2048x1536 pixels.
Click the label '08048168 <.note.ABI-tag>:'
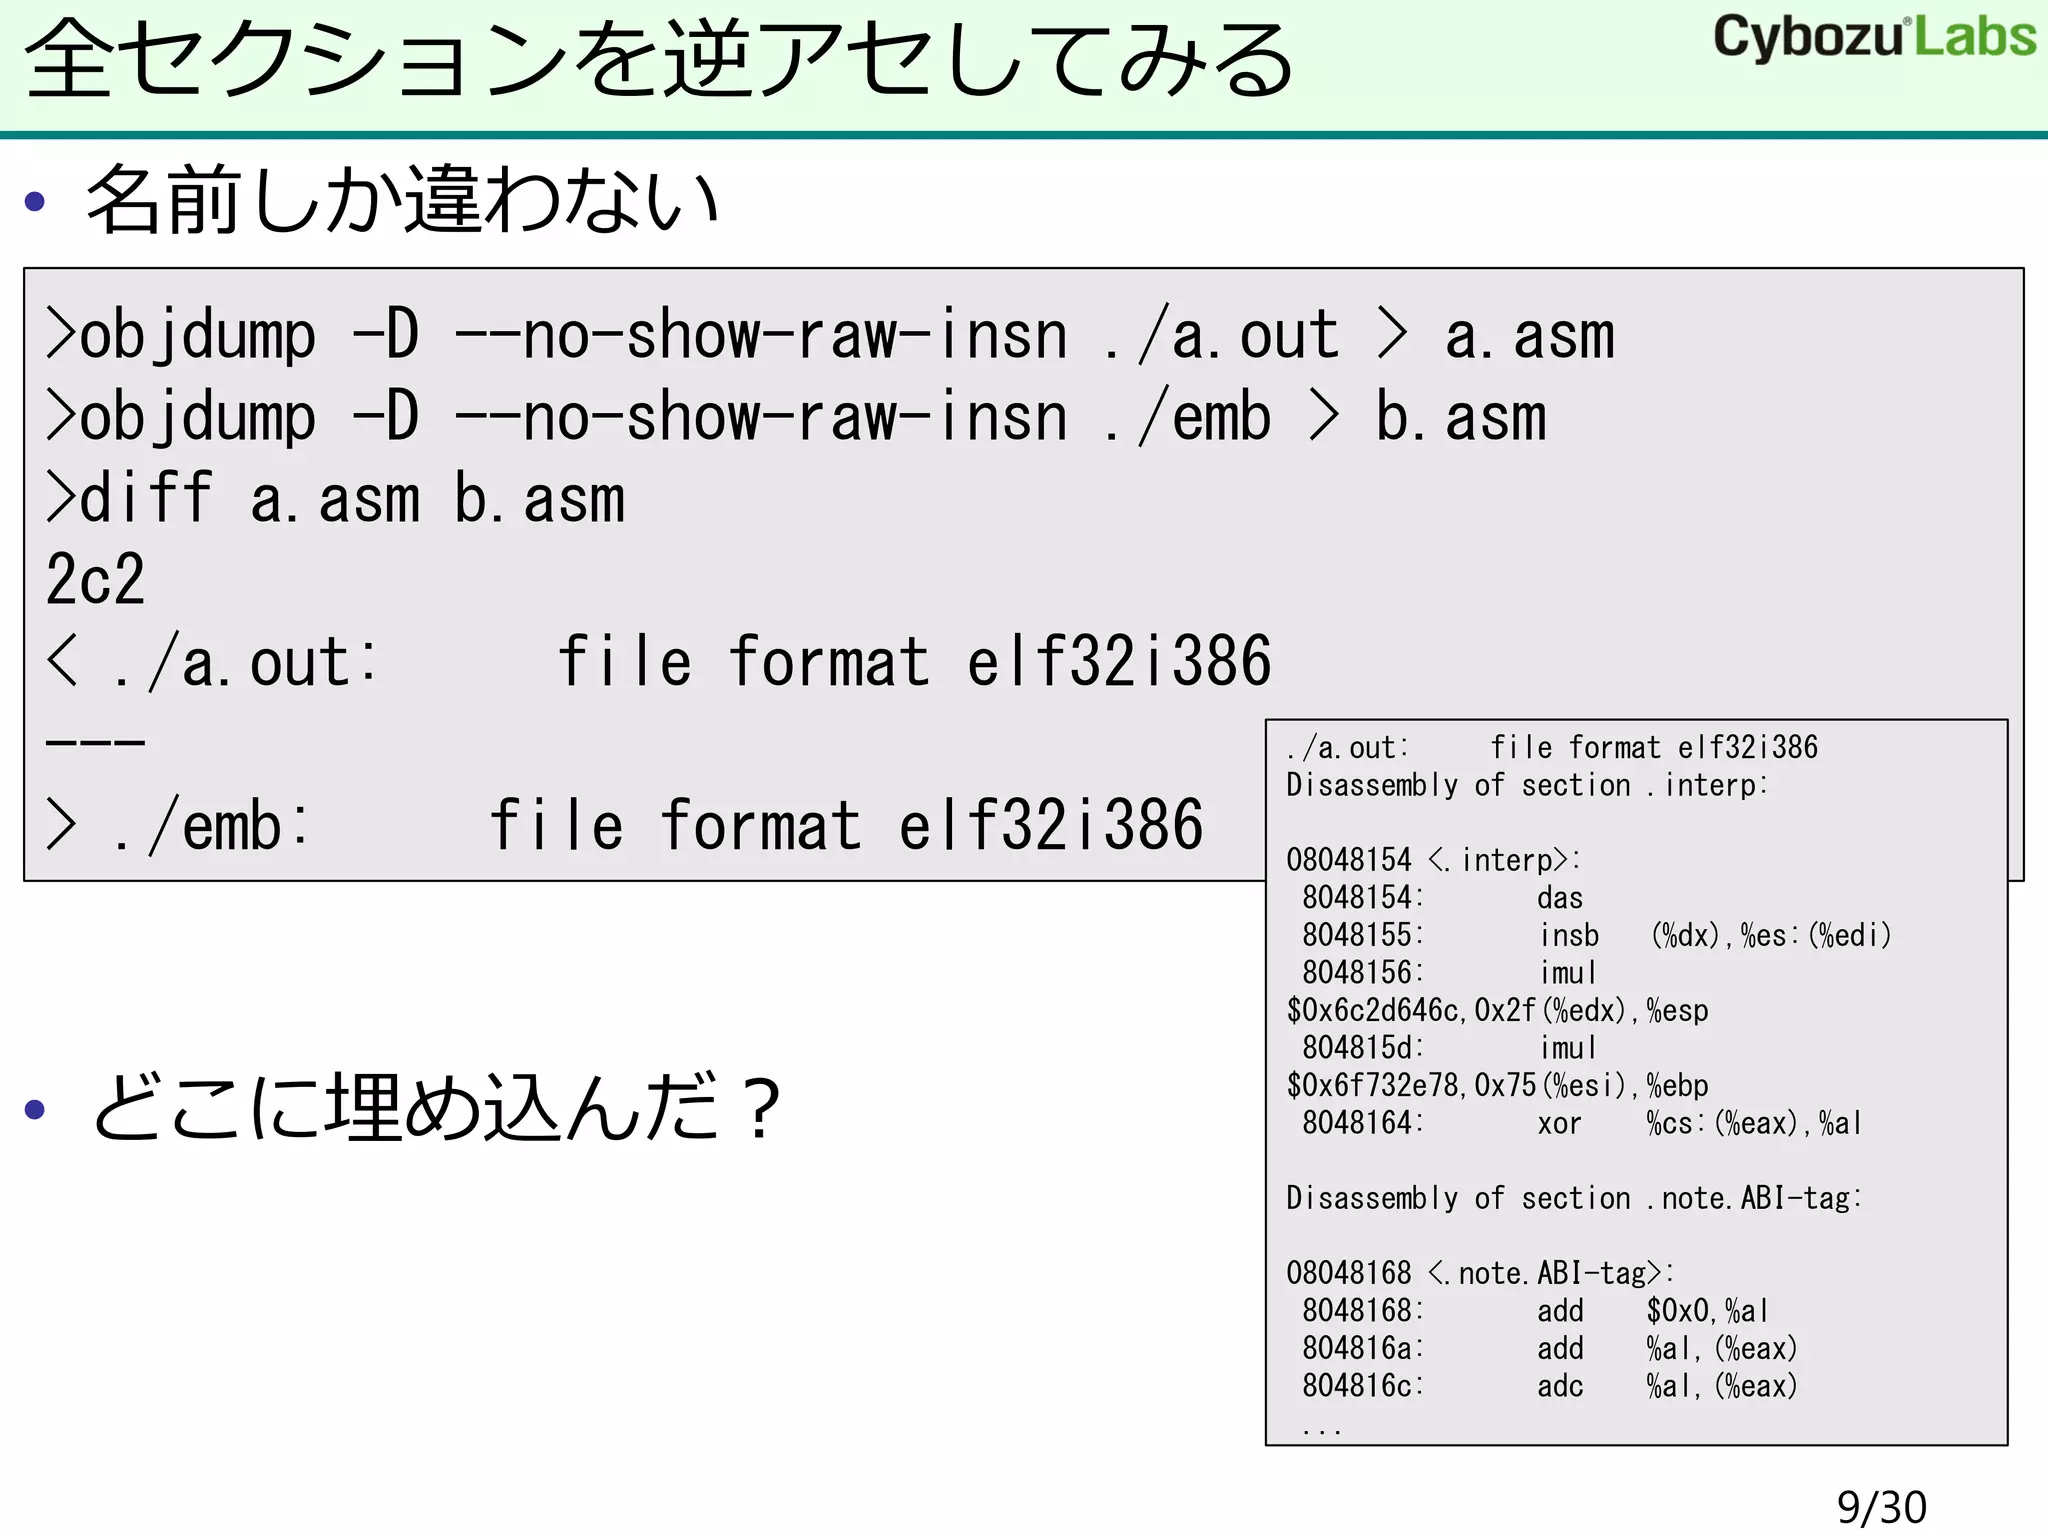pos(1480,1273)
